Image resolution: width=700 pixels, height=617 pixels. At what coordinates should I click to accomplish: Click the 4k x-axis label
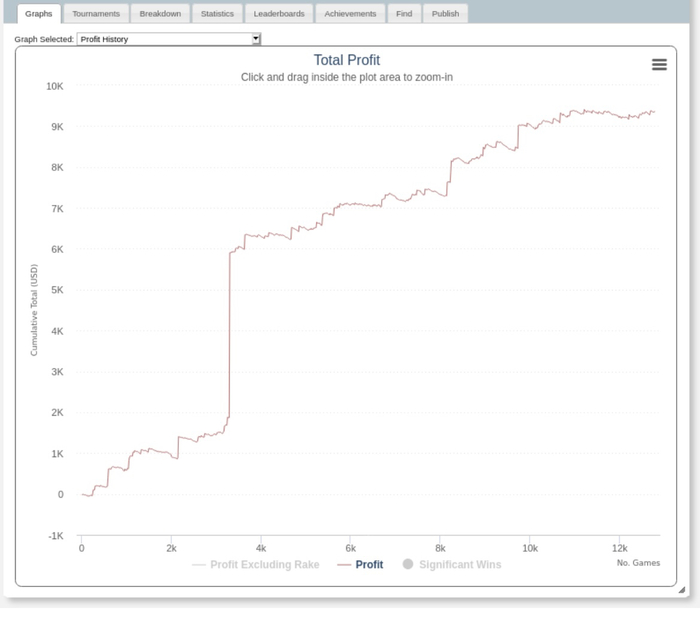tap(261, 548)
